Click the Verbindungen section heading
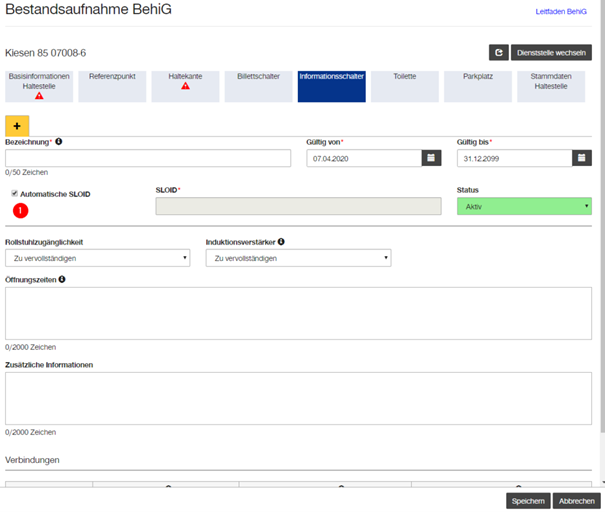Image resolution: width=605 pixels, height=512 pixels. pos(32,460)
